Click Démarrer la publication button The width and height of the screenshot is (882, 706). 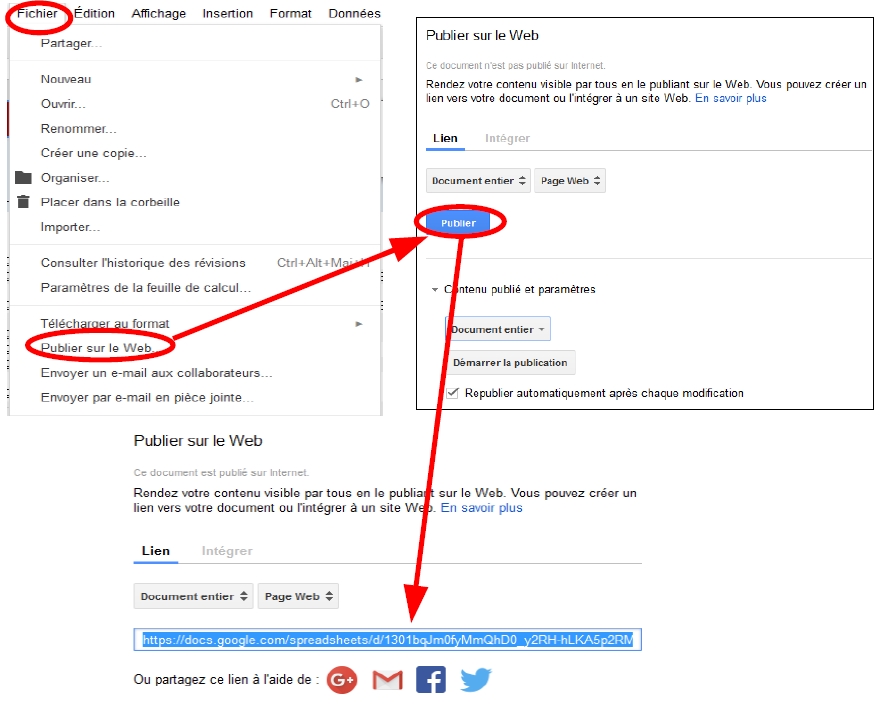coord(510,363)
